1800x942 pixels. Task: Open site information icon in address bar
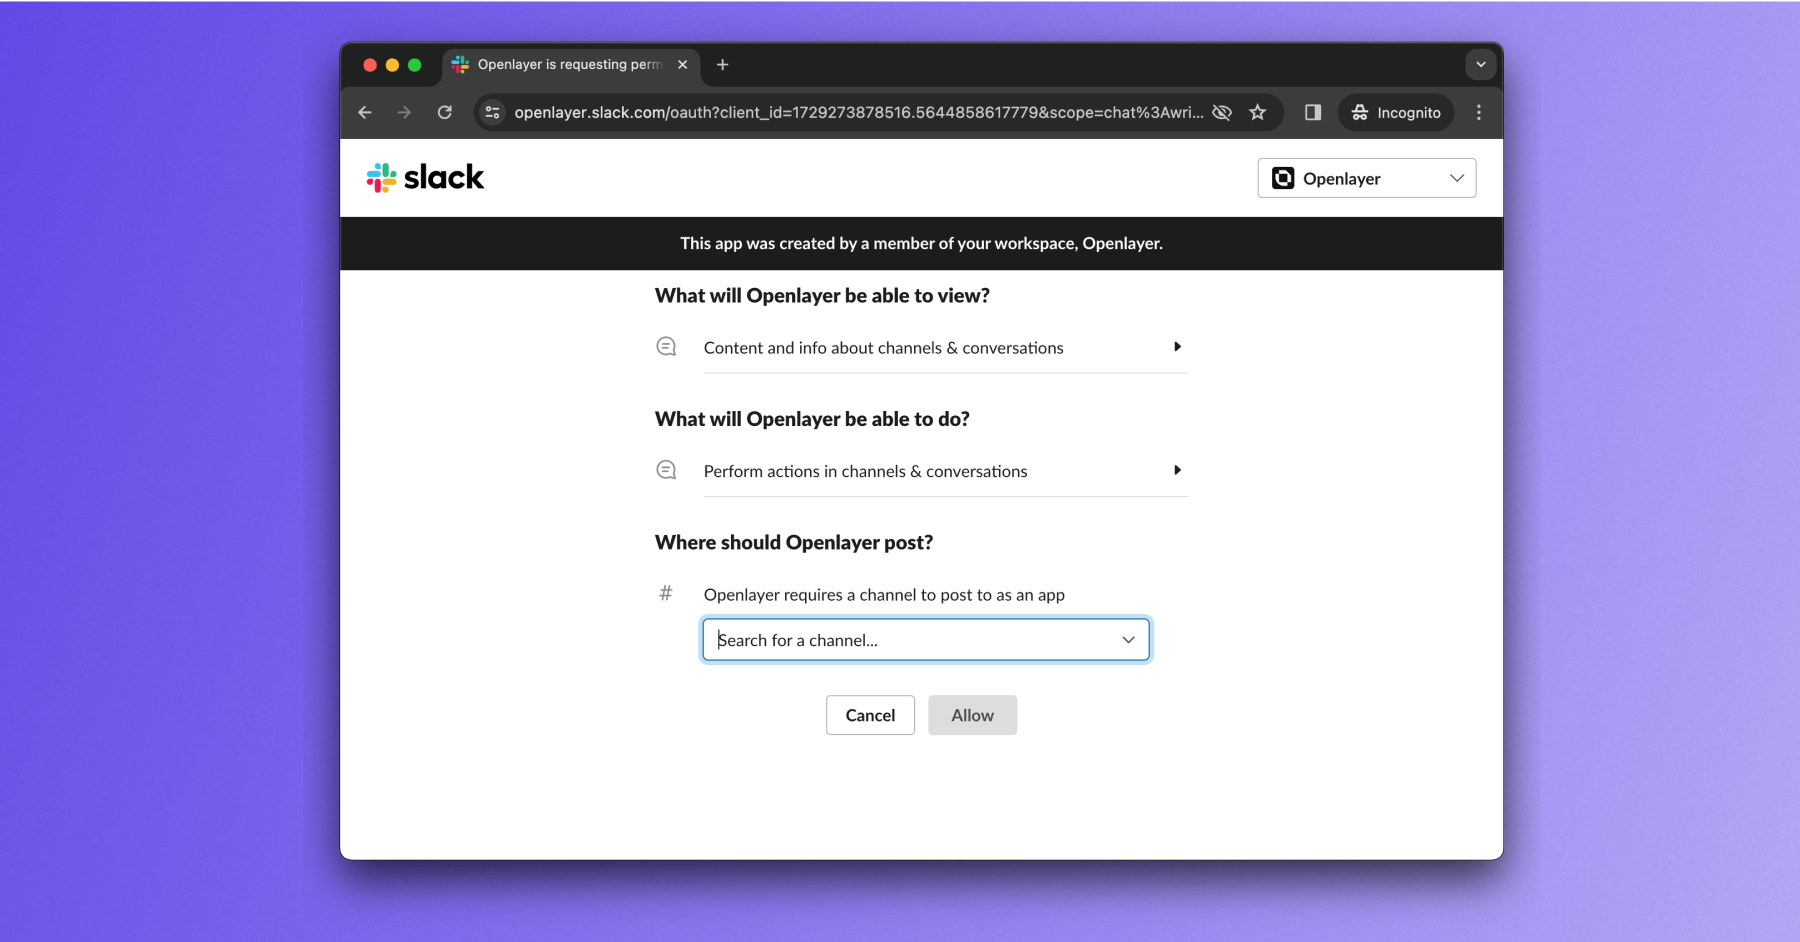click(x=492, y=113)
